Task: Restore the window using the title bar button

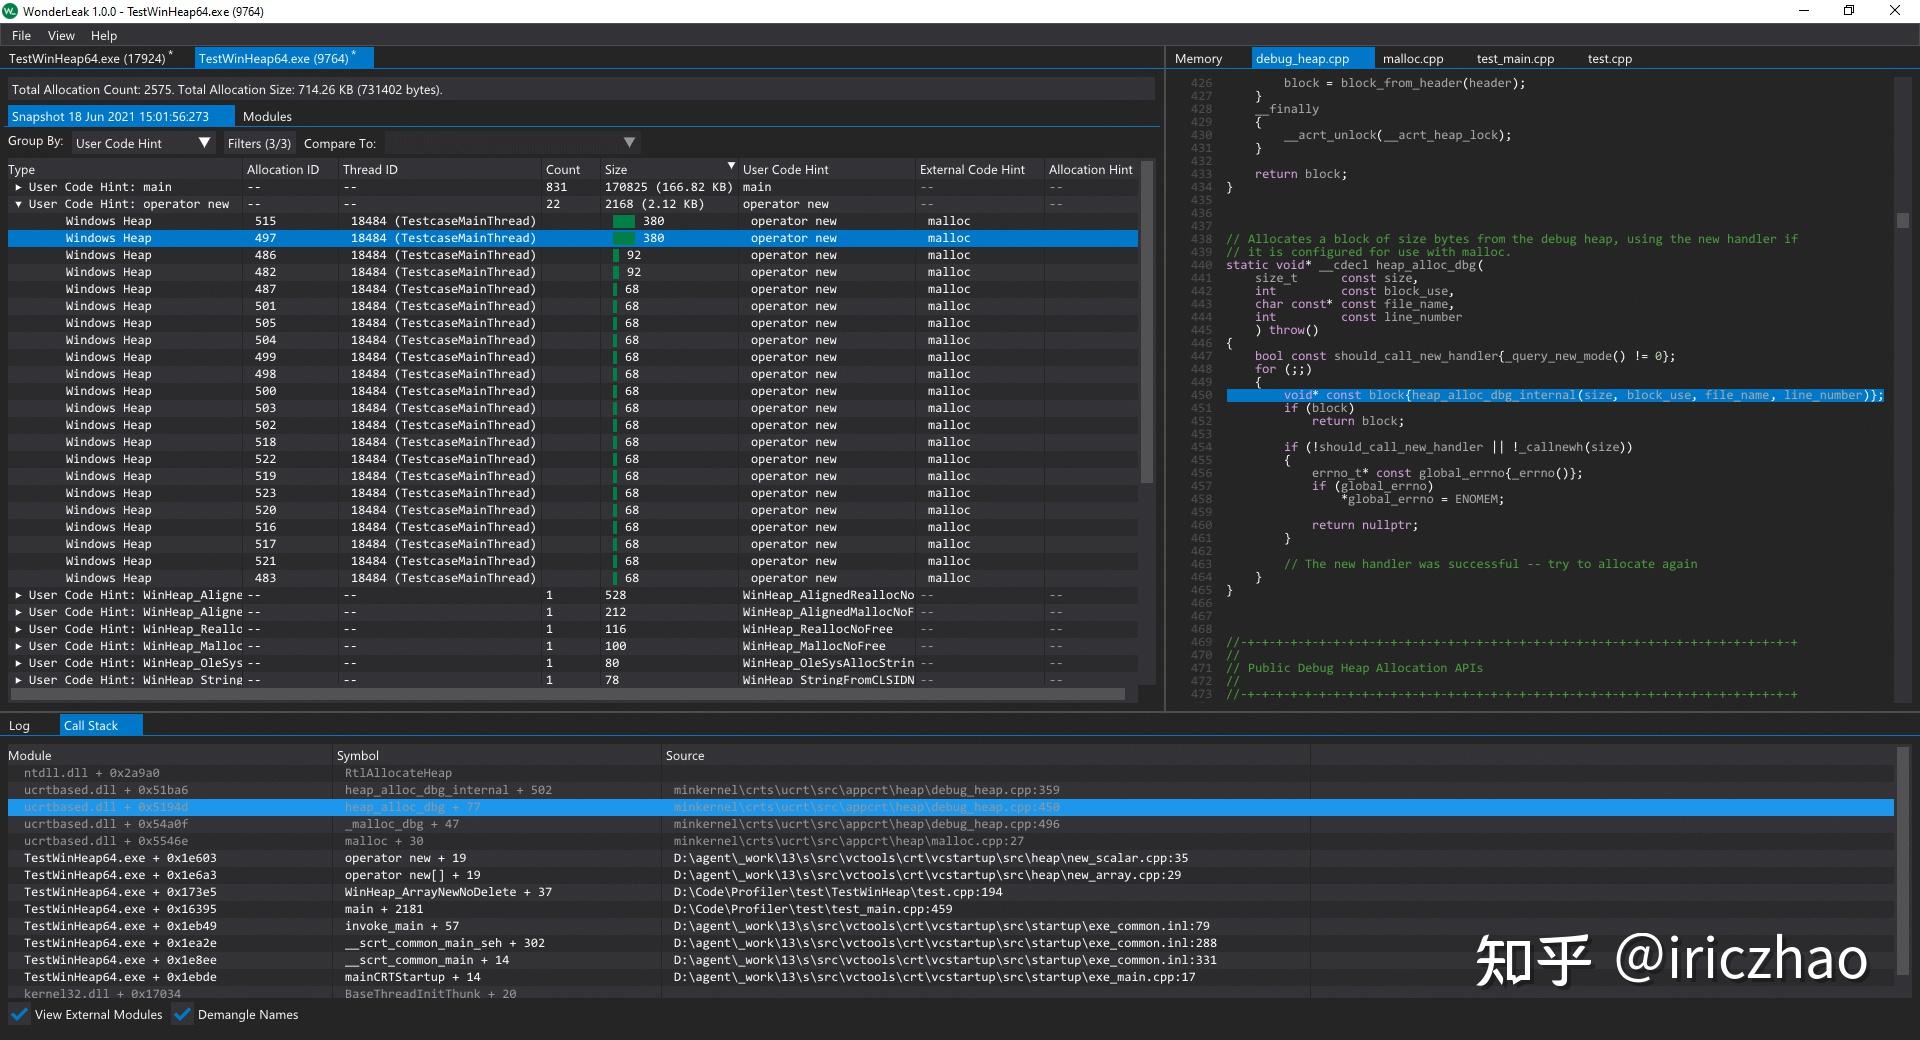Action: point(1849,11)
